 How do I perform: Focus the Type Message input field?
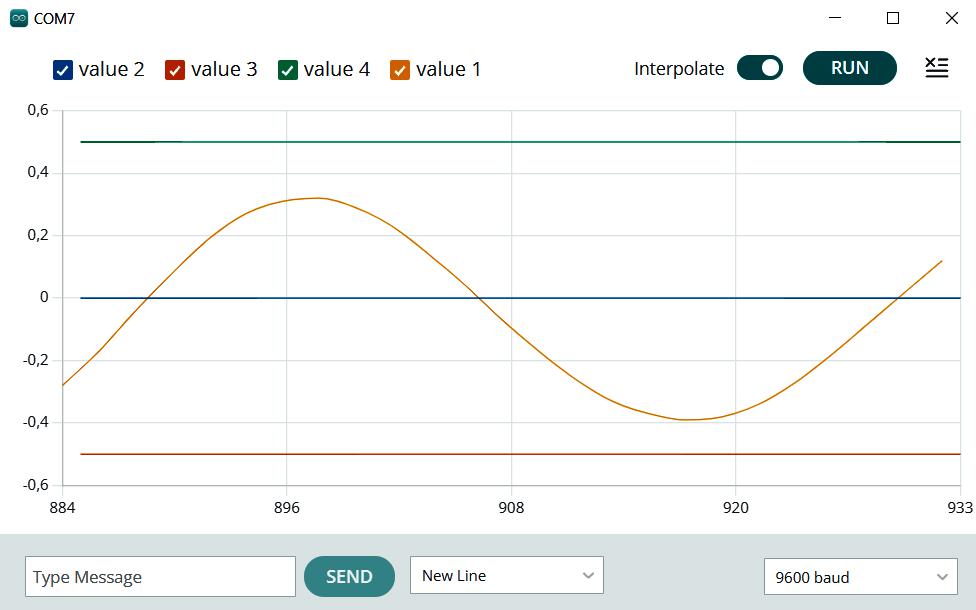point(160,577)
